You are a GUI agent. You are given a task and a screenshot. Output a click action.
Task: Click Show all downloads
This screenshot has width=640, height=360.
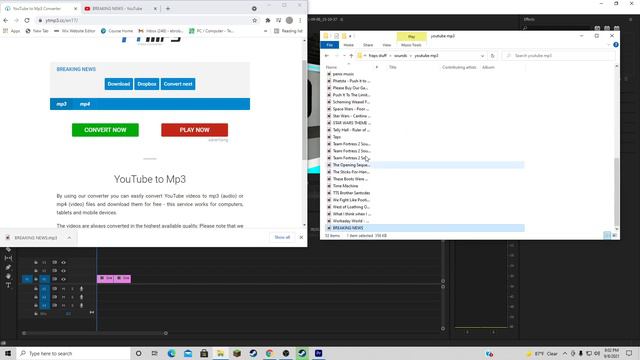pos(282,237)
